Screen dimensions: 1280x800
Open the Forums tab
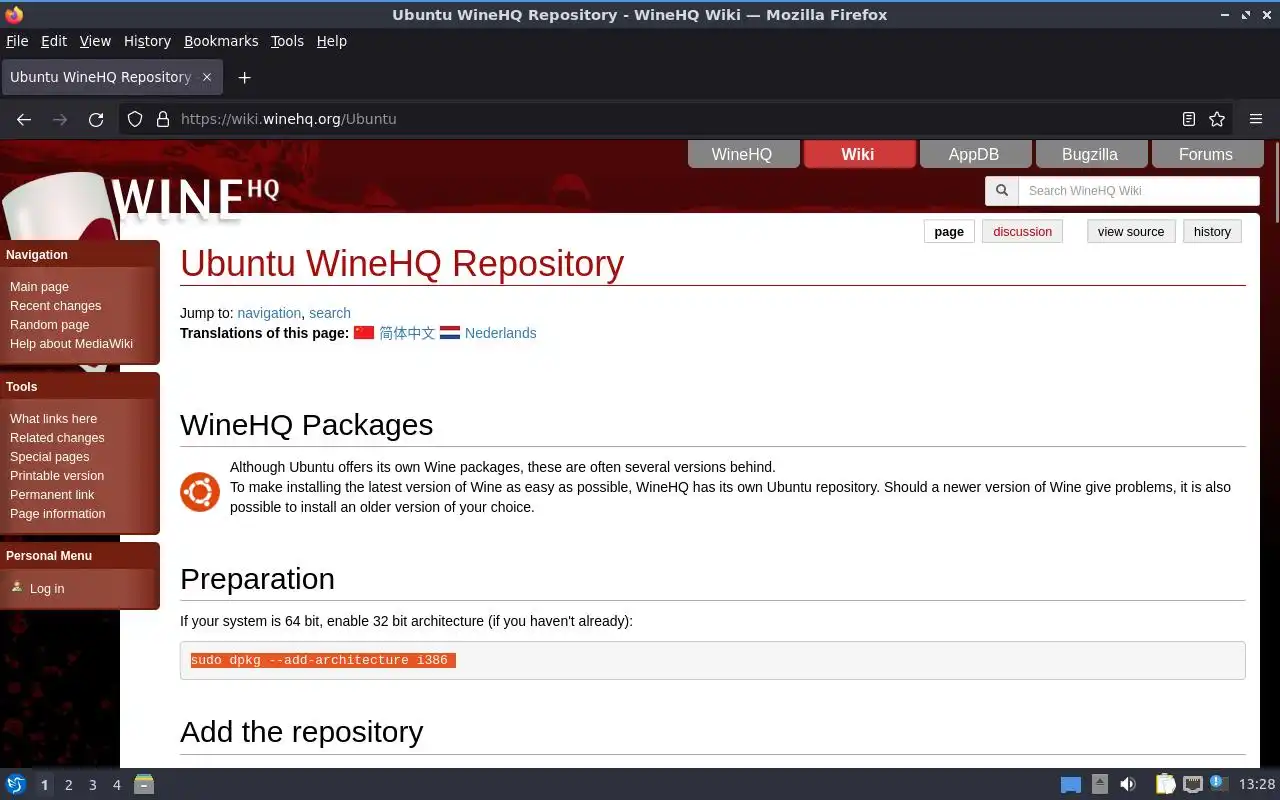tap(1206, 154)
